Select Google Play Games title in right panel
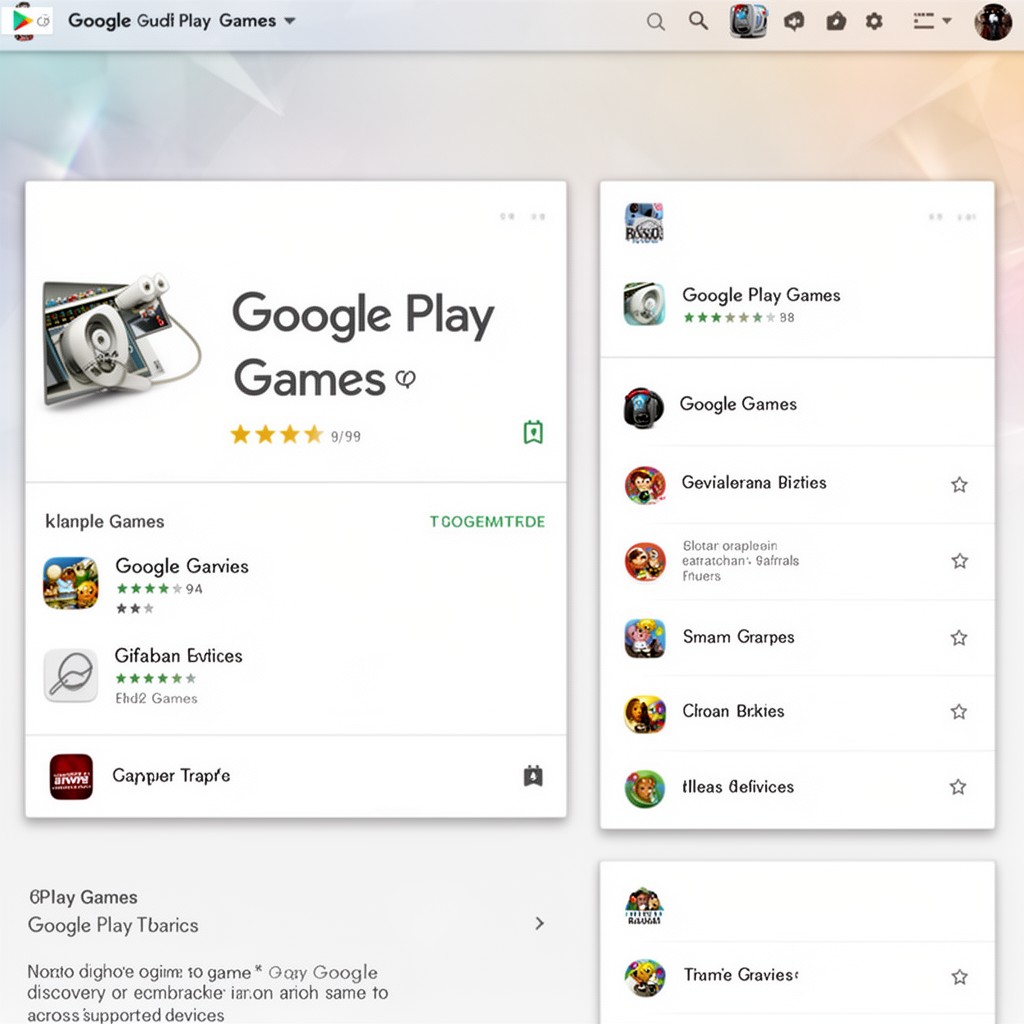 761,295
